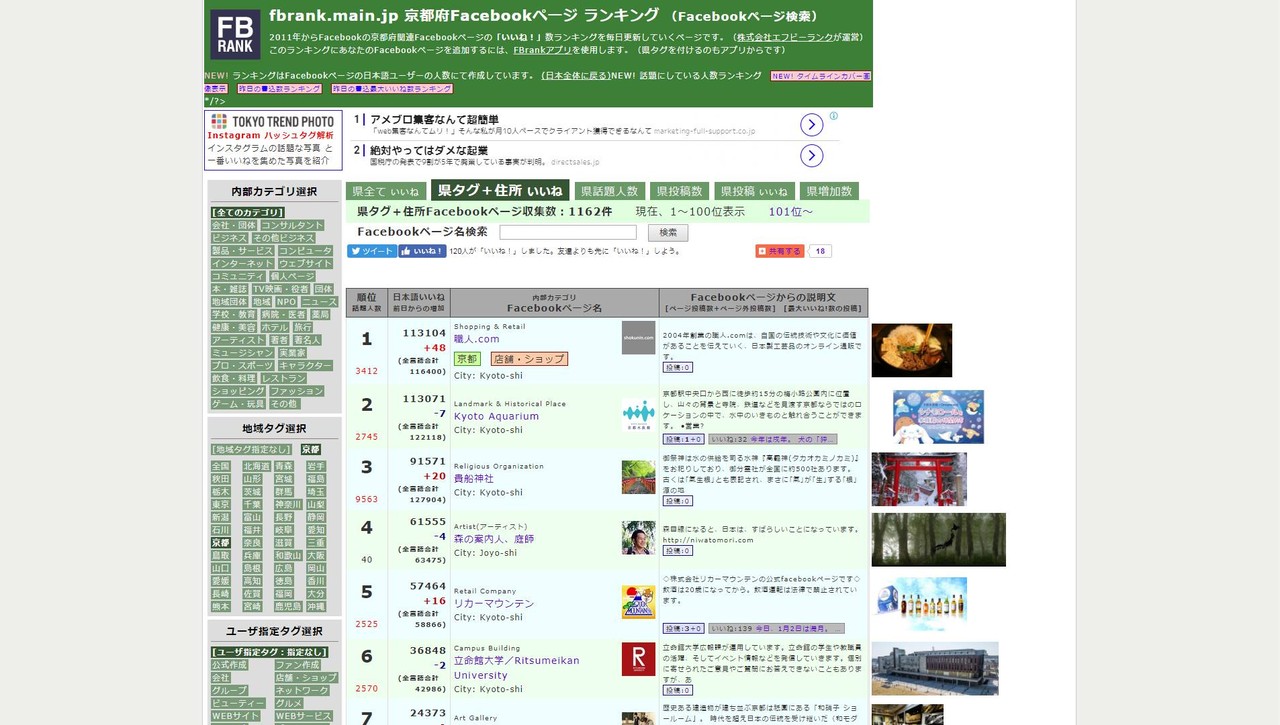The width and height of the screenshot is (1280, 725).
Task: Select the 県タグ＋住所 いいね tab
Action: point(500,190)
